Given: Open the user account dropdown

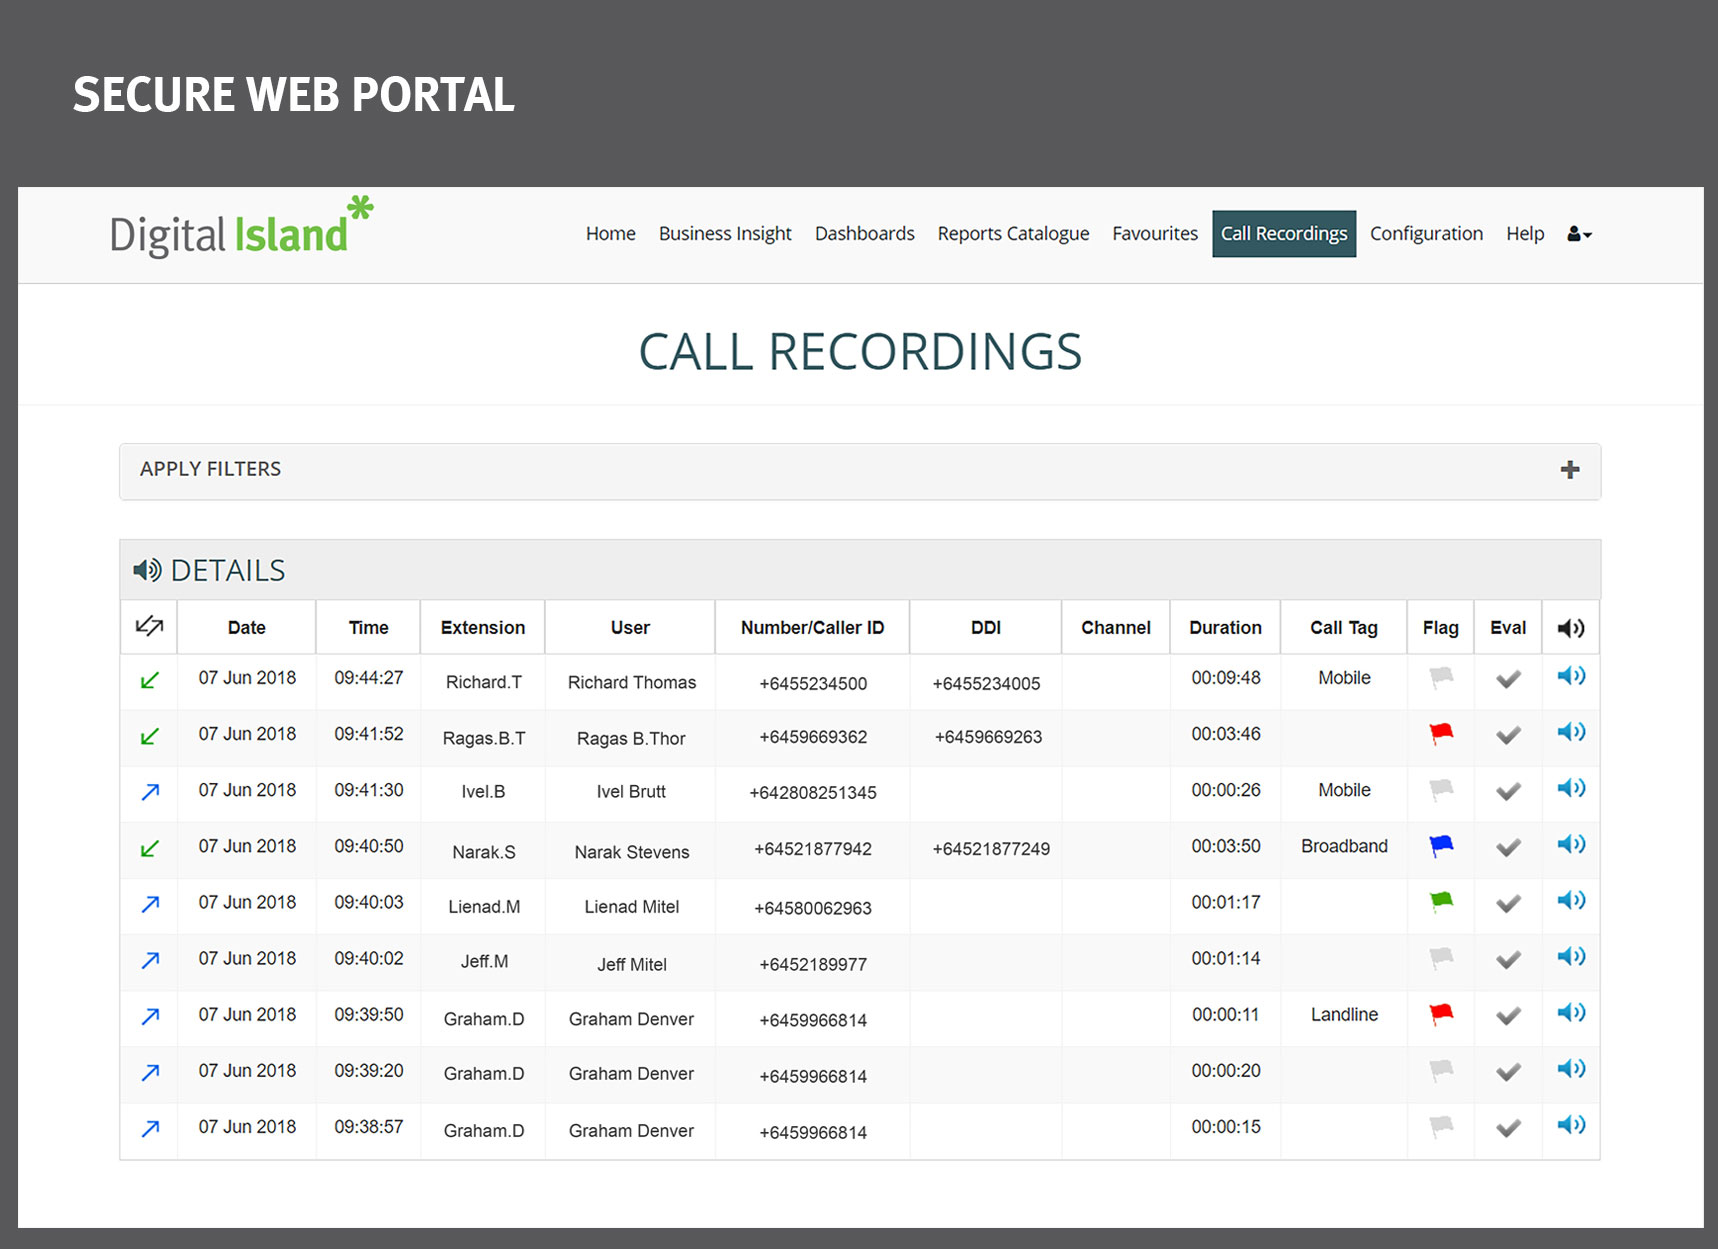Looking at the screenshot, I should [x=1578, y=233].
